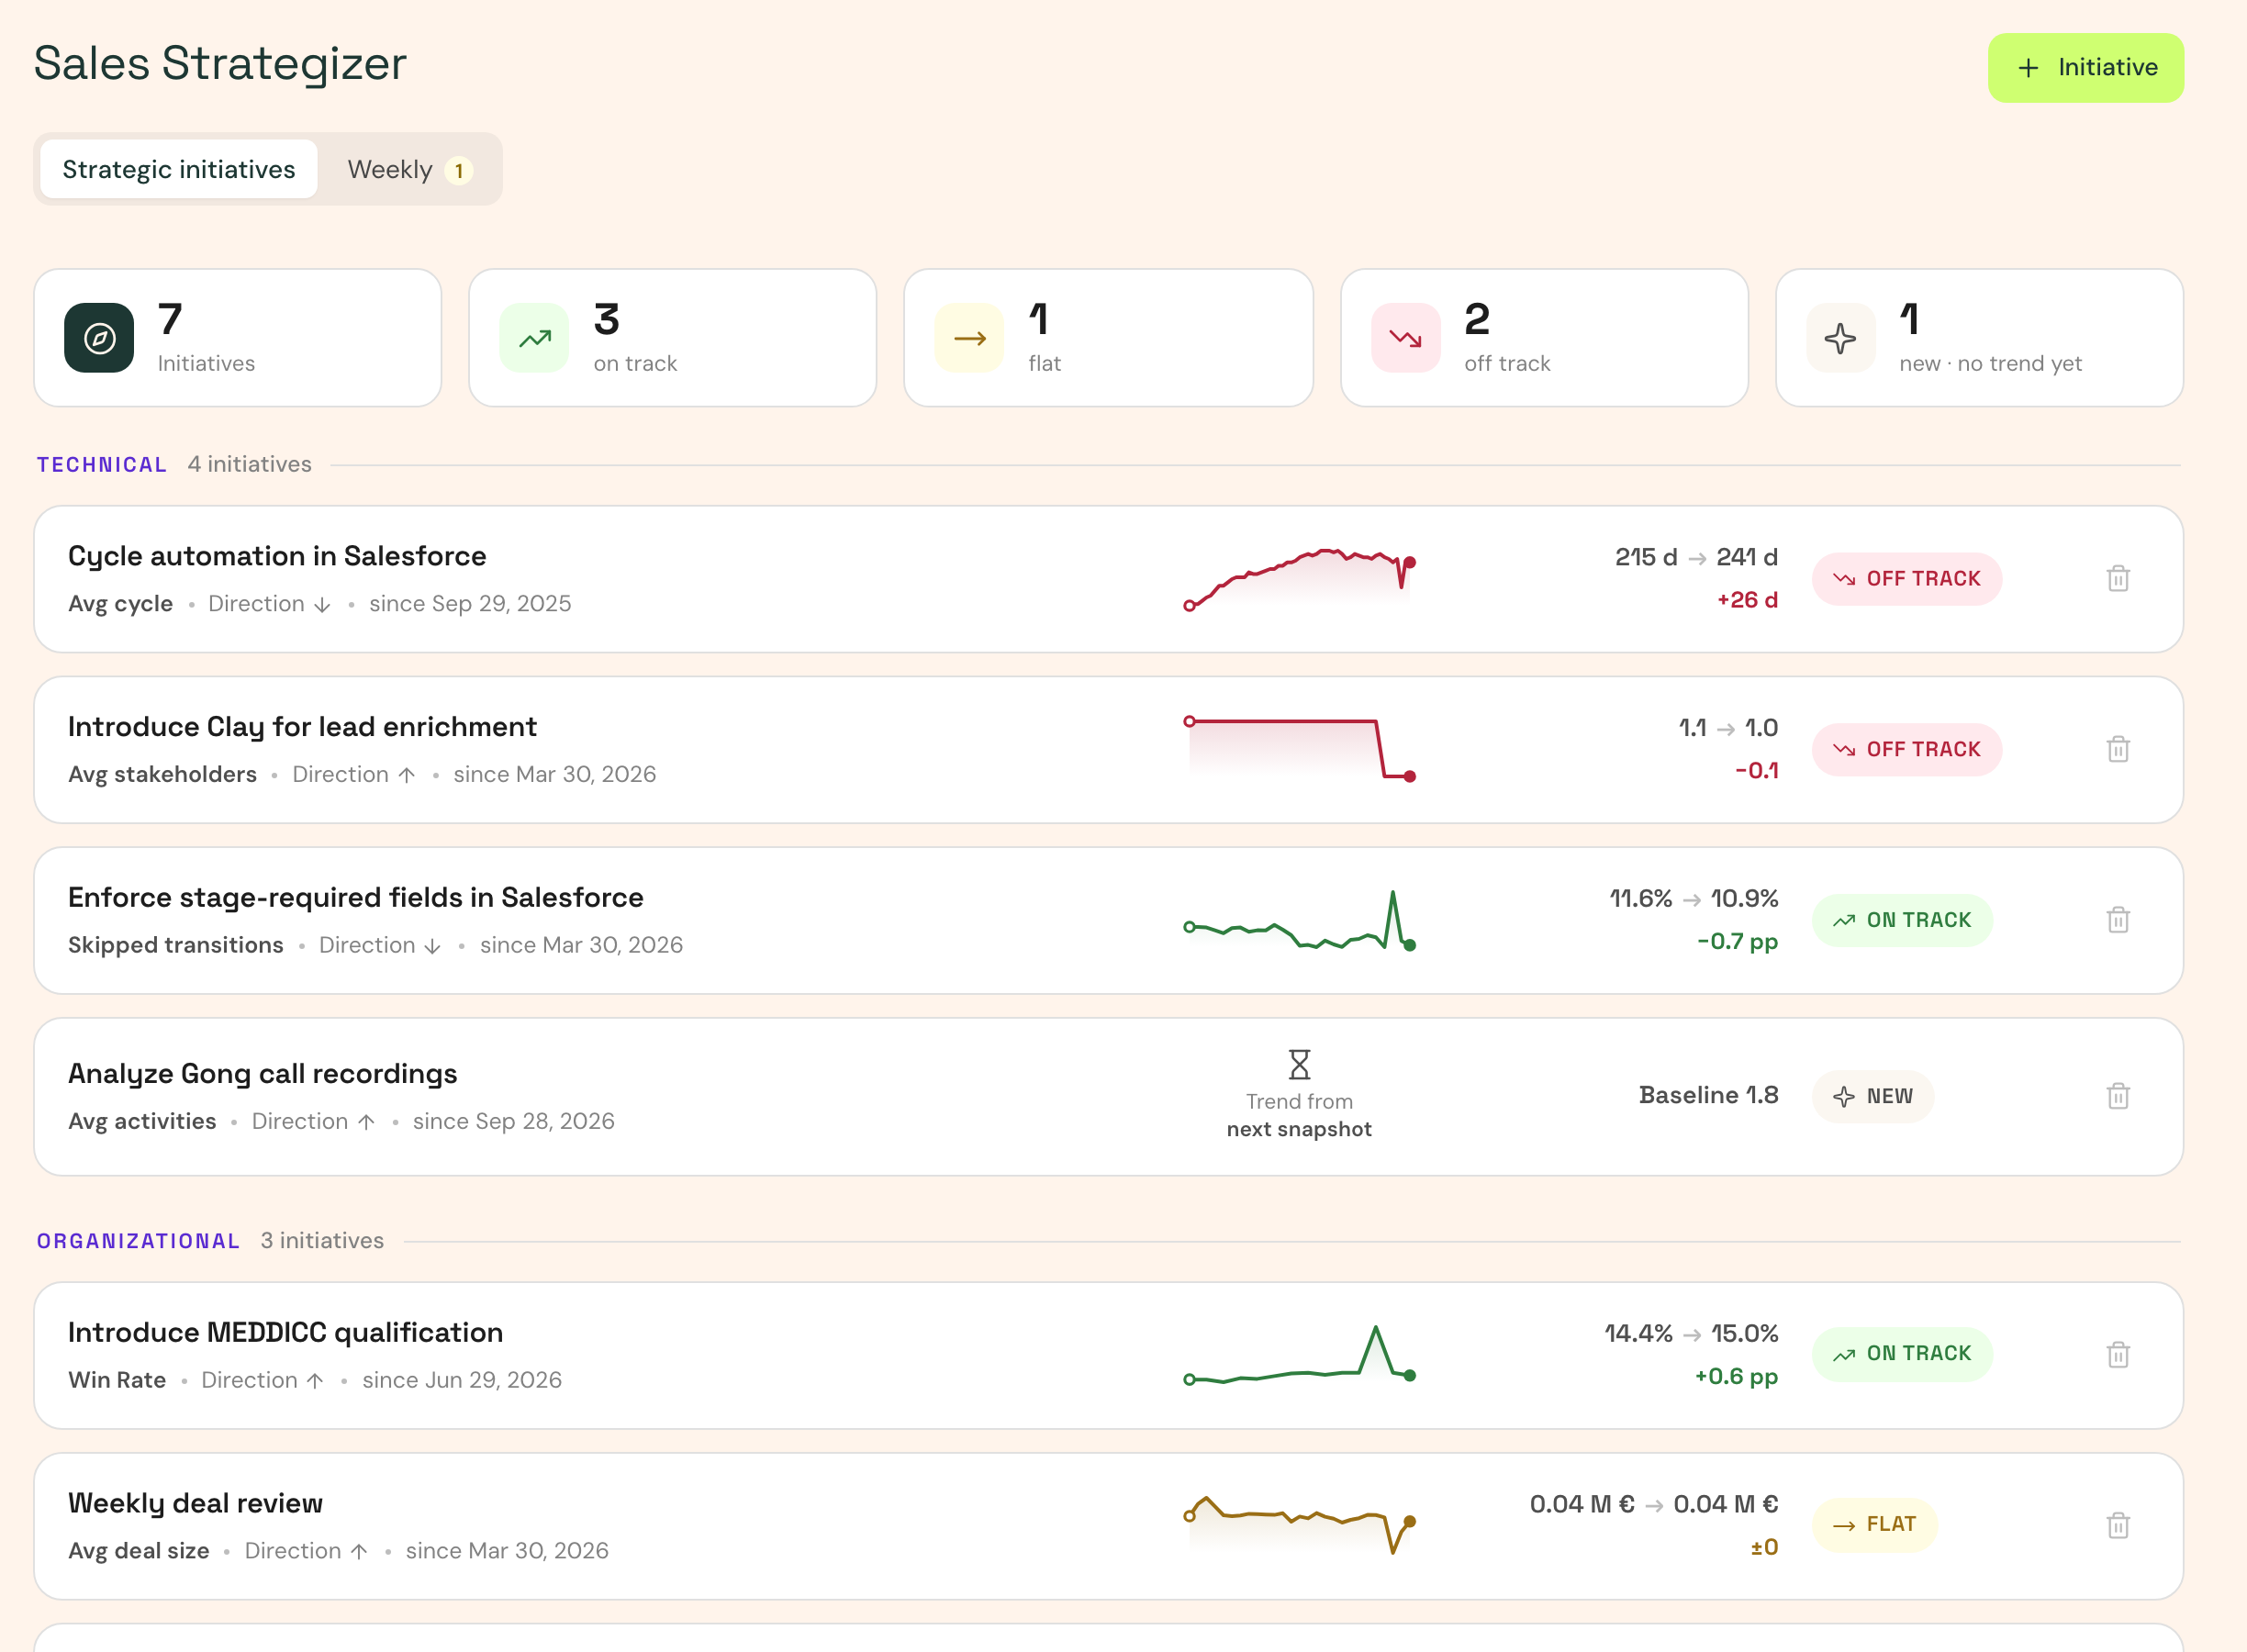
Task: Delete Analyze Gong call recordings initiative
Action: [x=2118, y=1096]
